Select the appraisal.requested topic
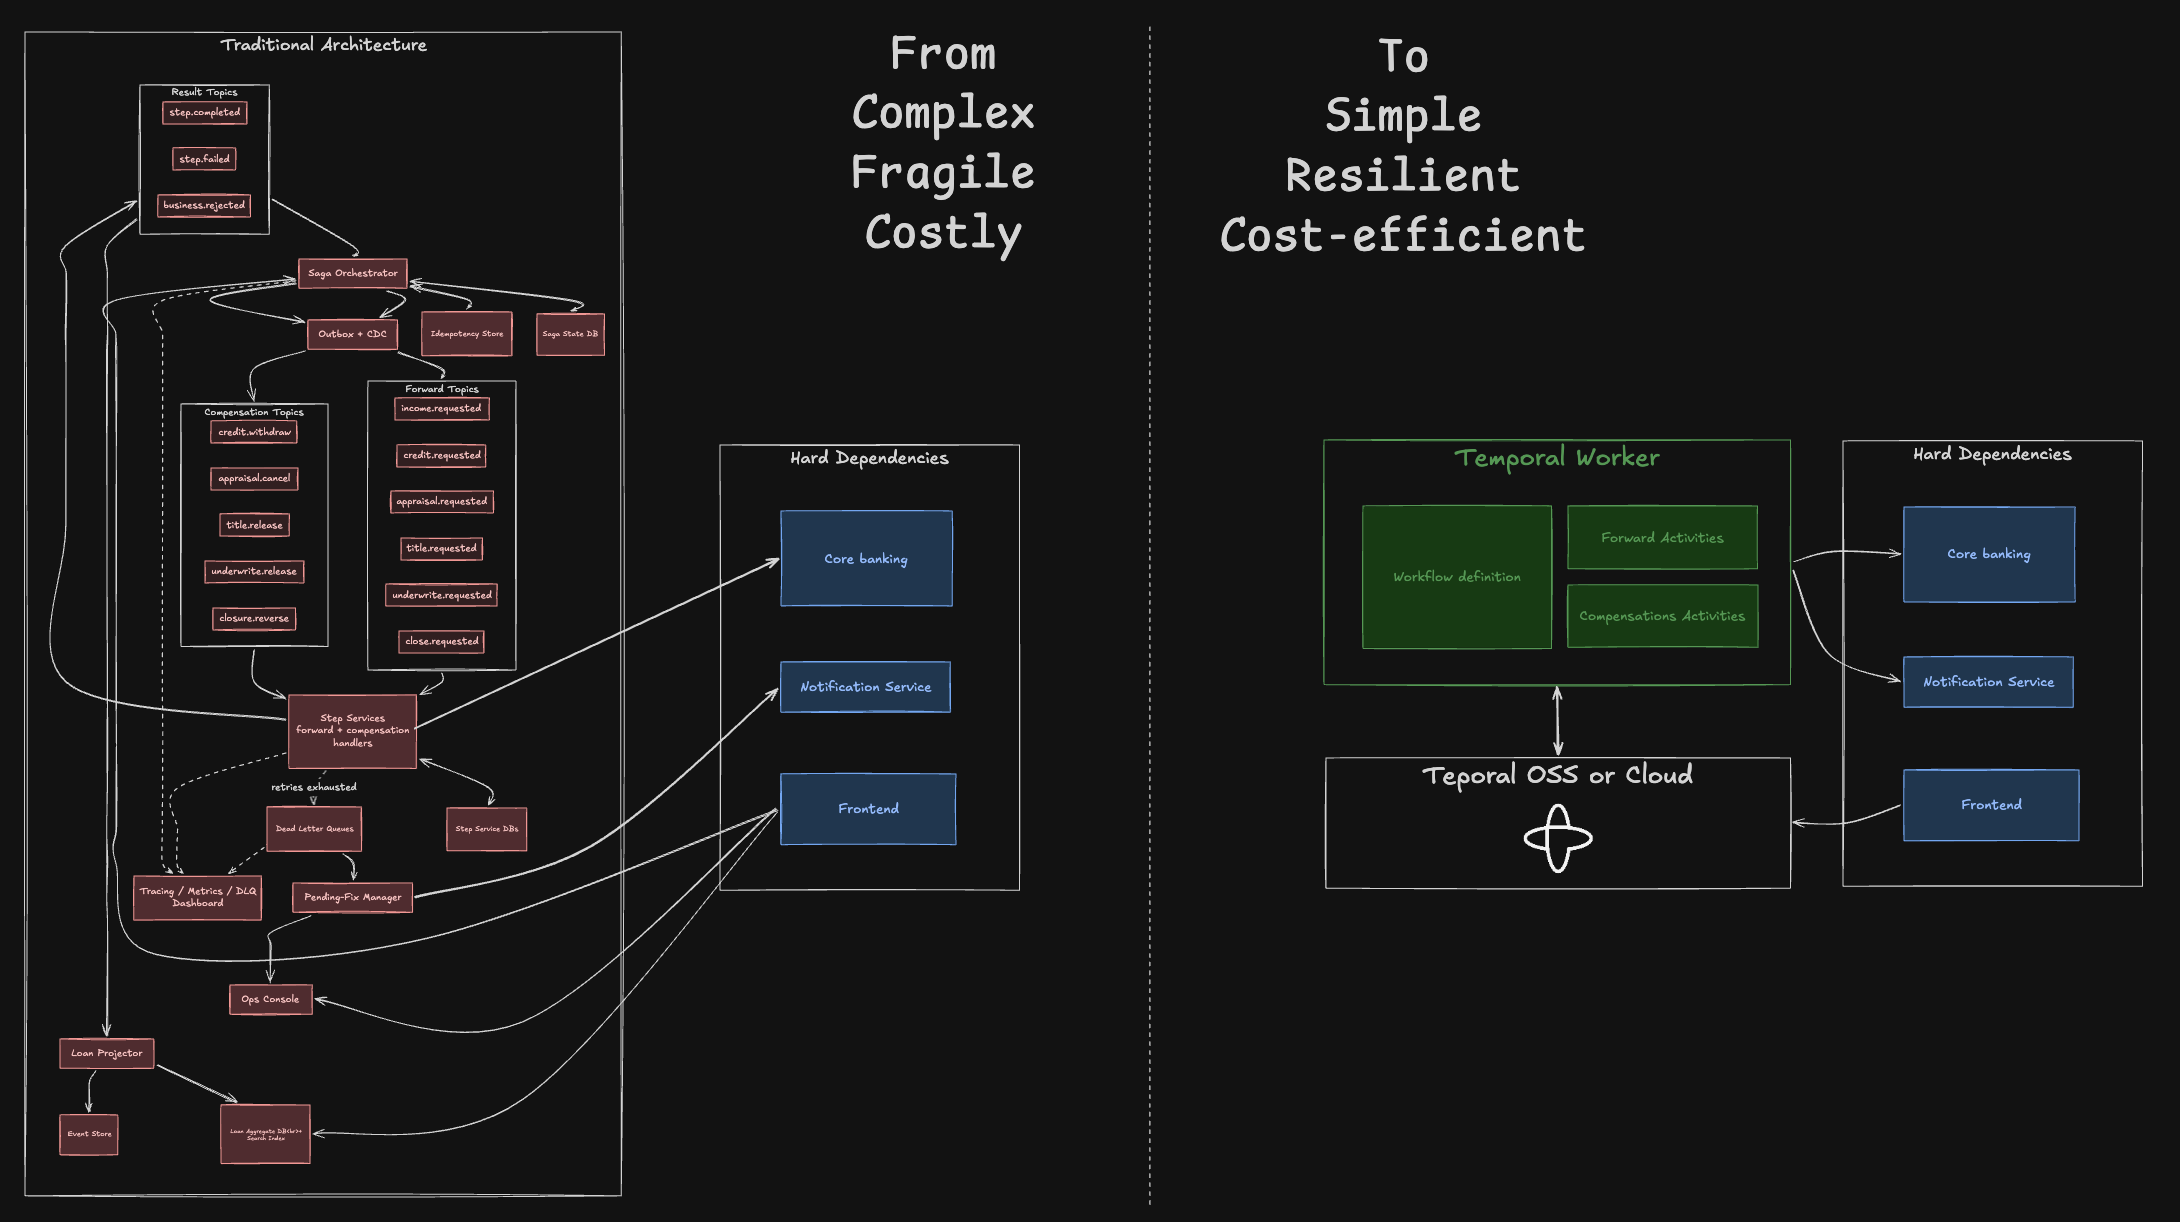Viewport: 2180px width, 1222px height. [441, 502]
